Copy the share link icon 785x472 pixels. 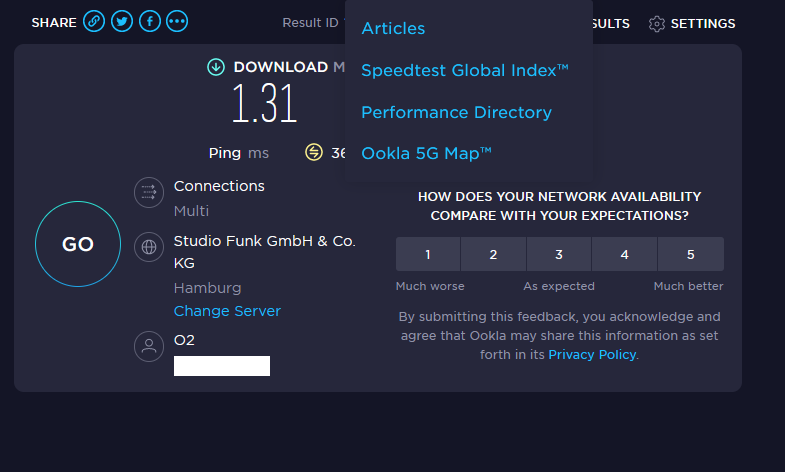[94, 22]
